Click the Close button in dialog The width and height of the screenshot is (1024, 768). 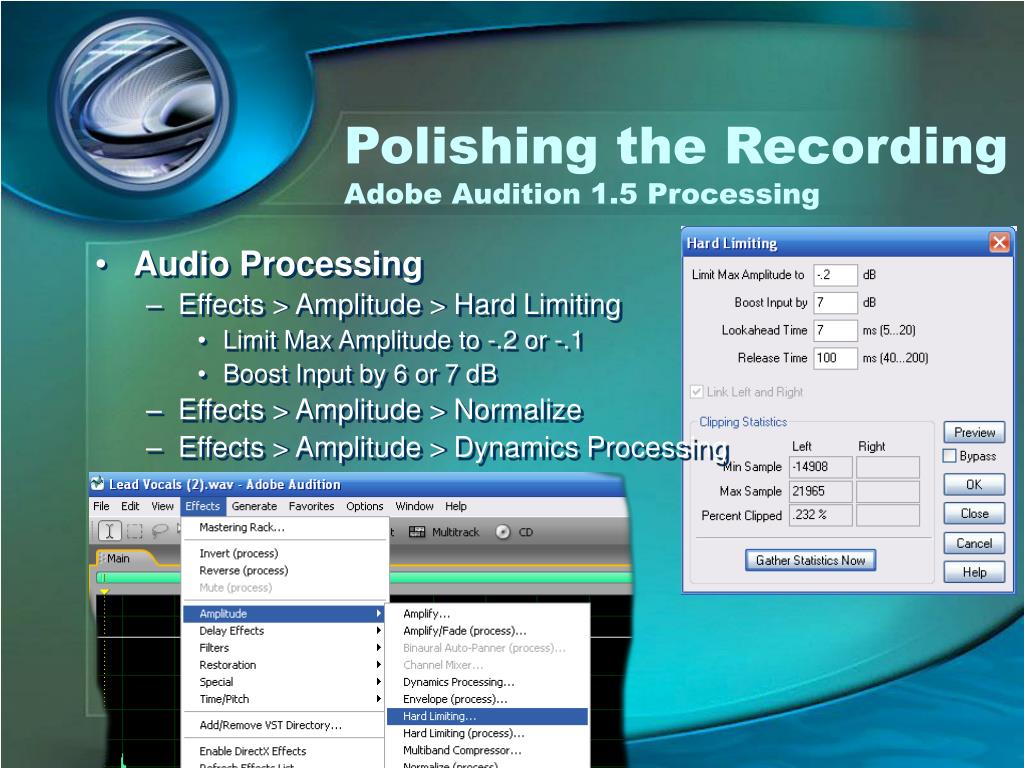[974, 514]
